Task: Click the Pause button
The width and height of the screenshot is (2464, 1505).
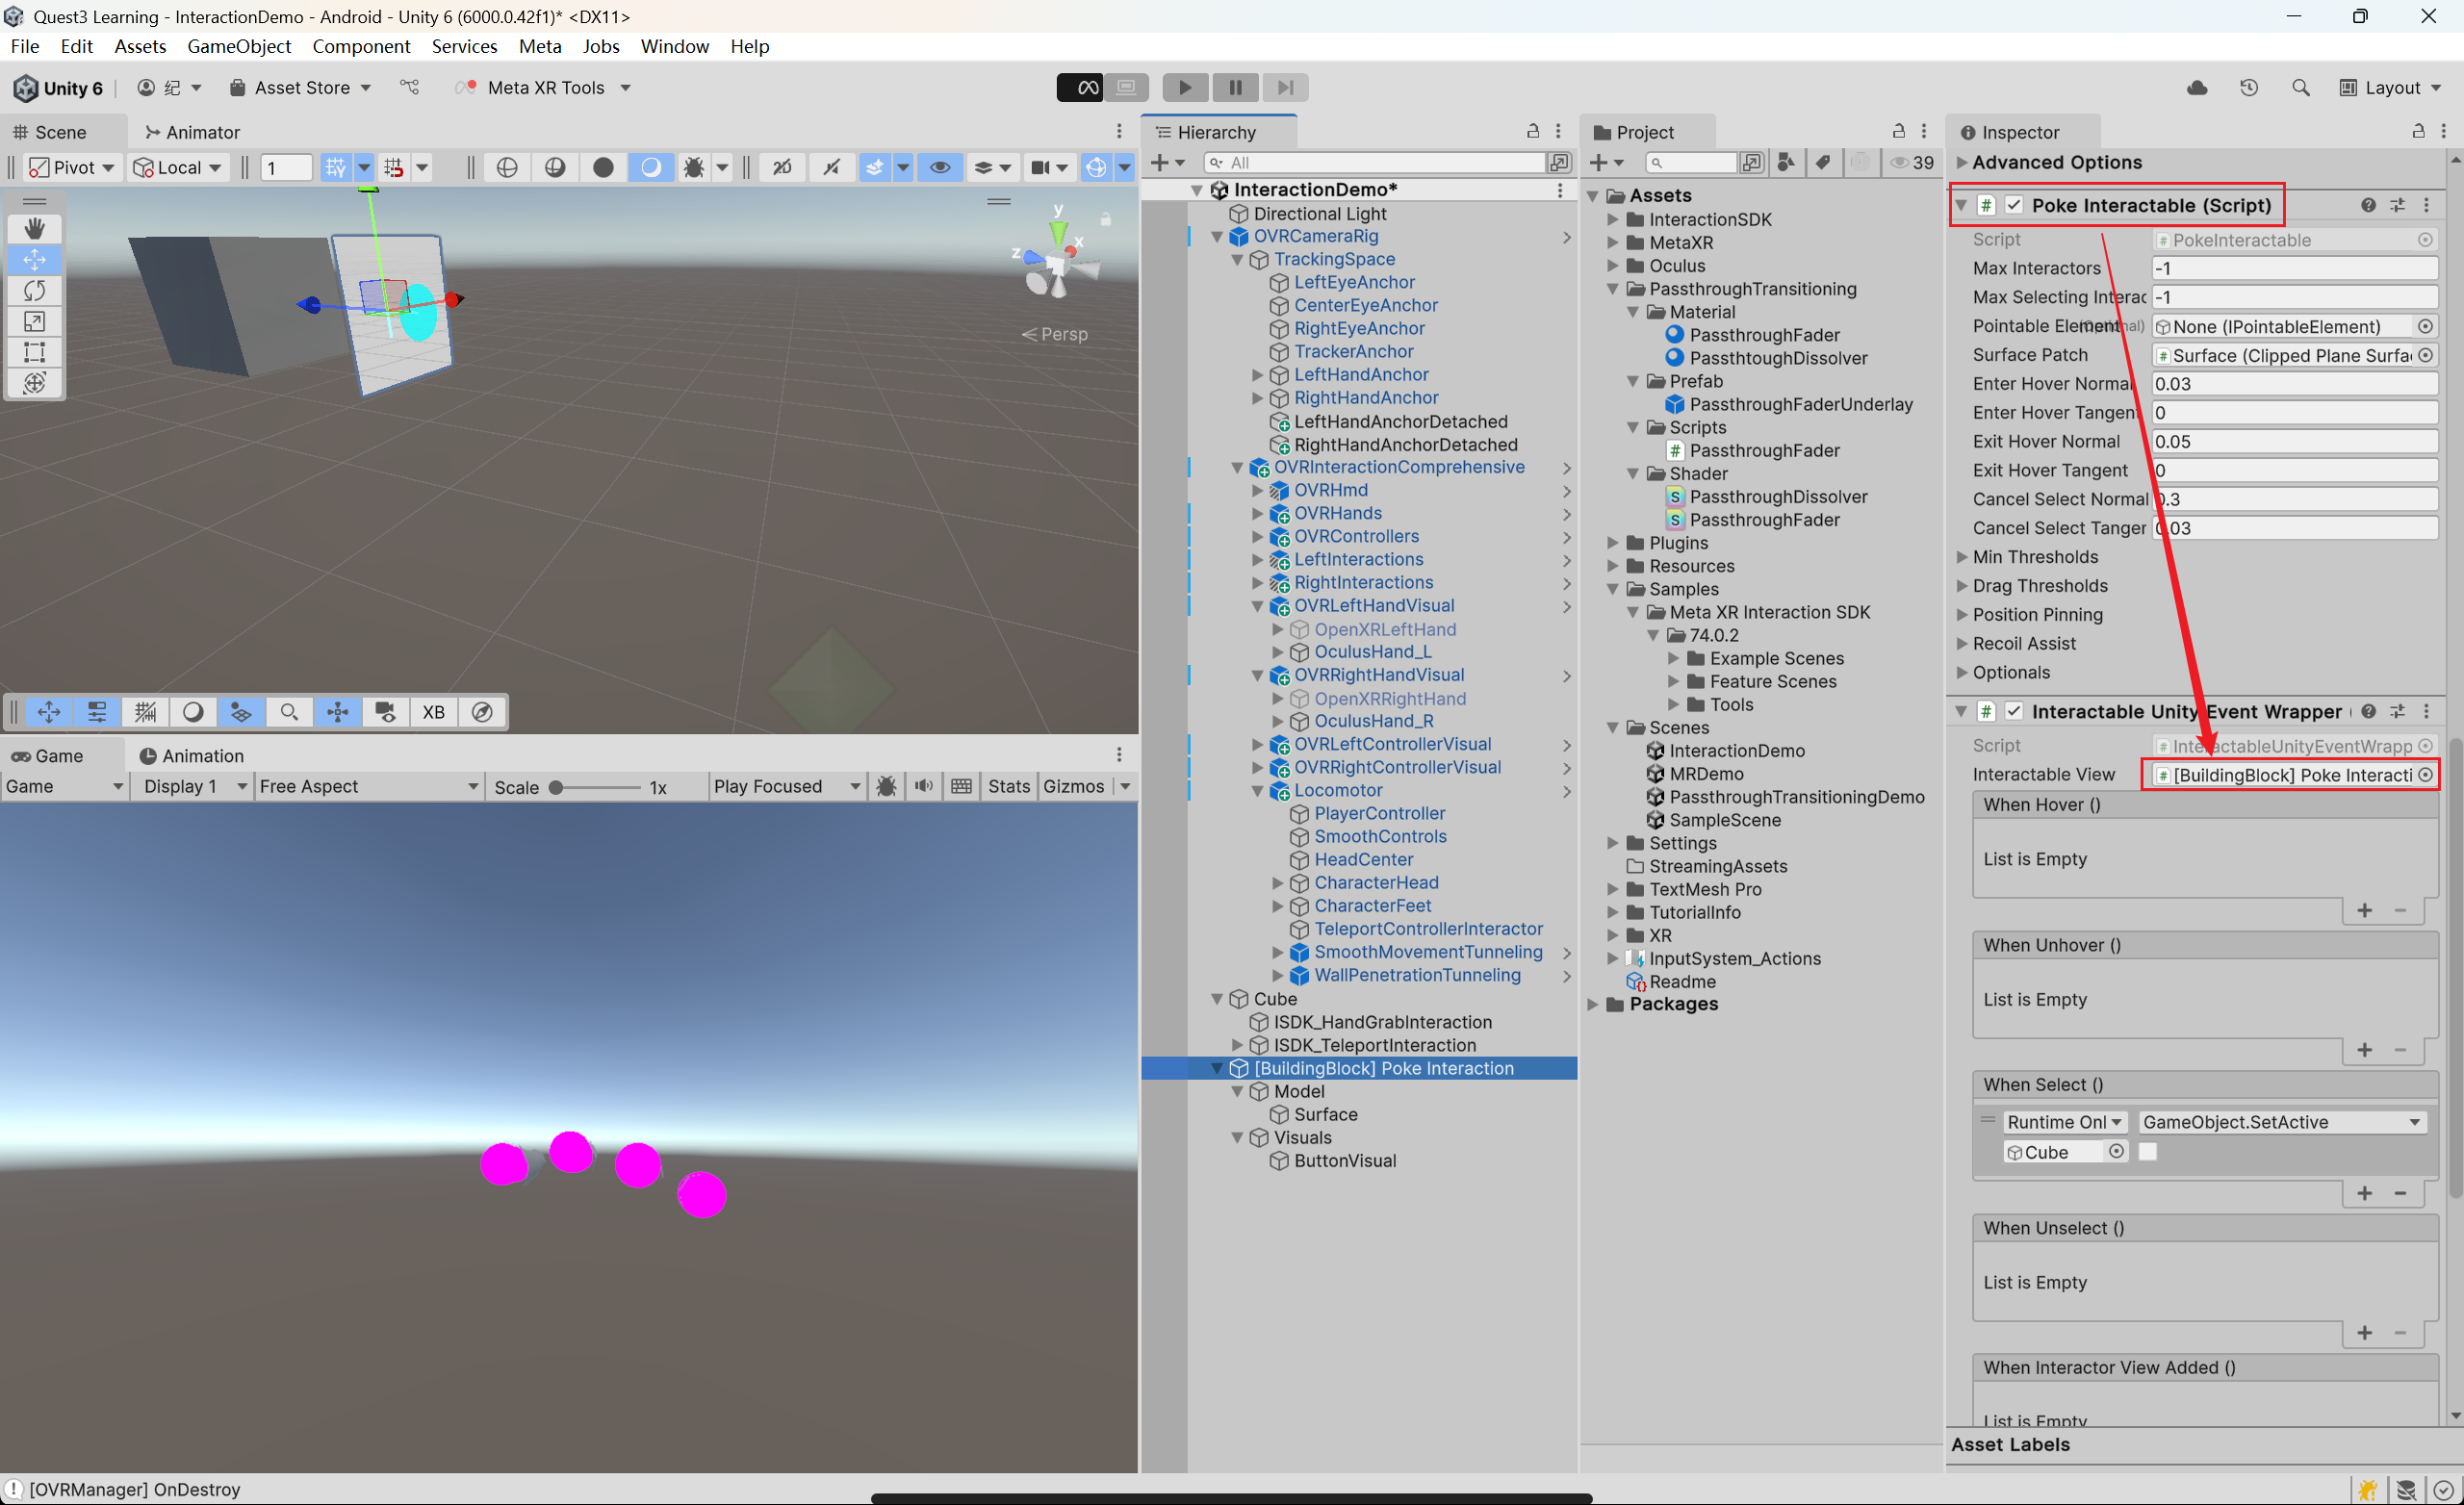Action: click(1236, 88)
